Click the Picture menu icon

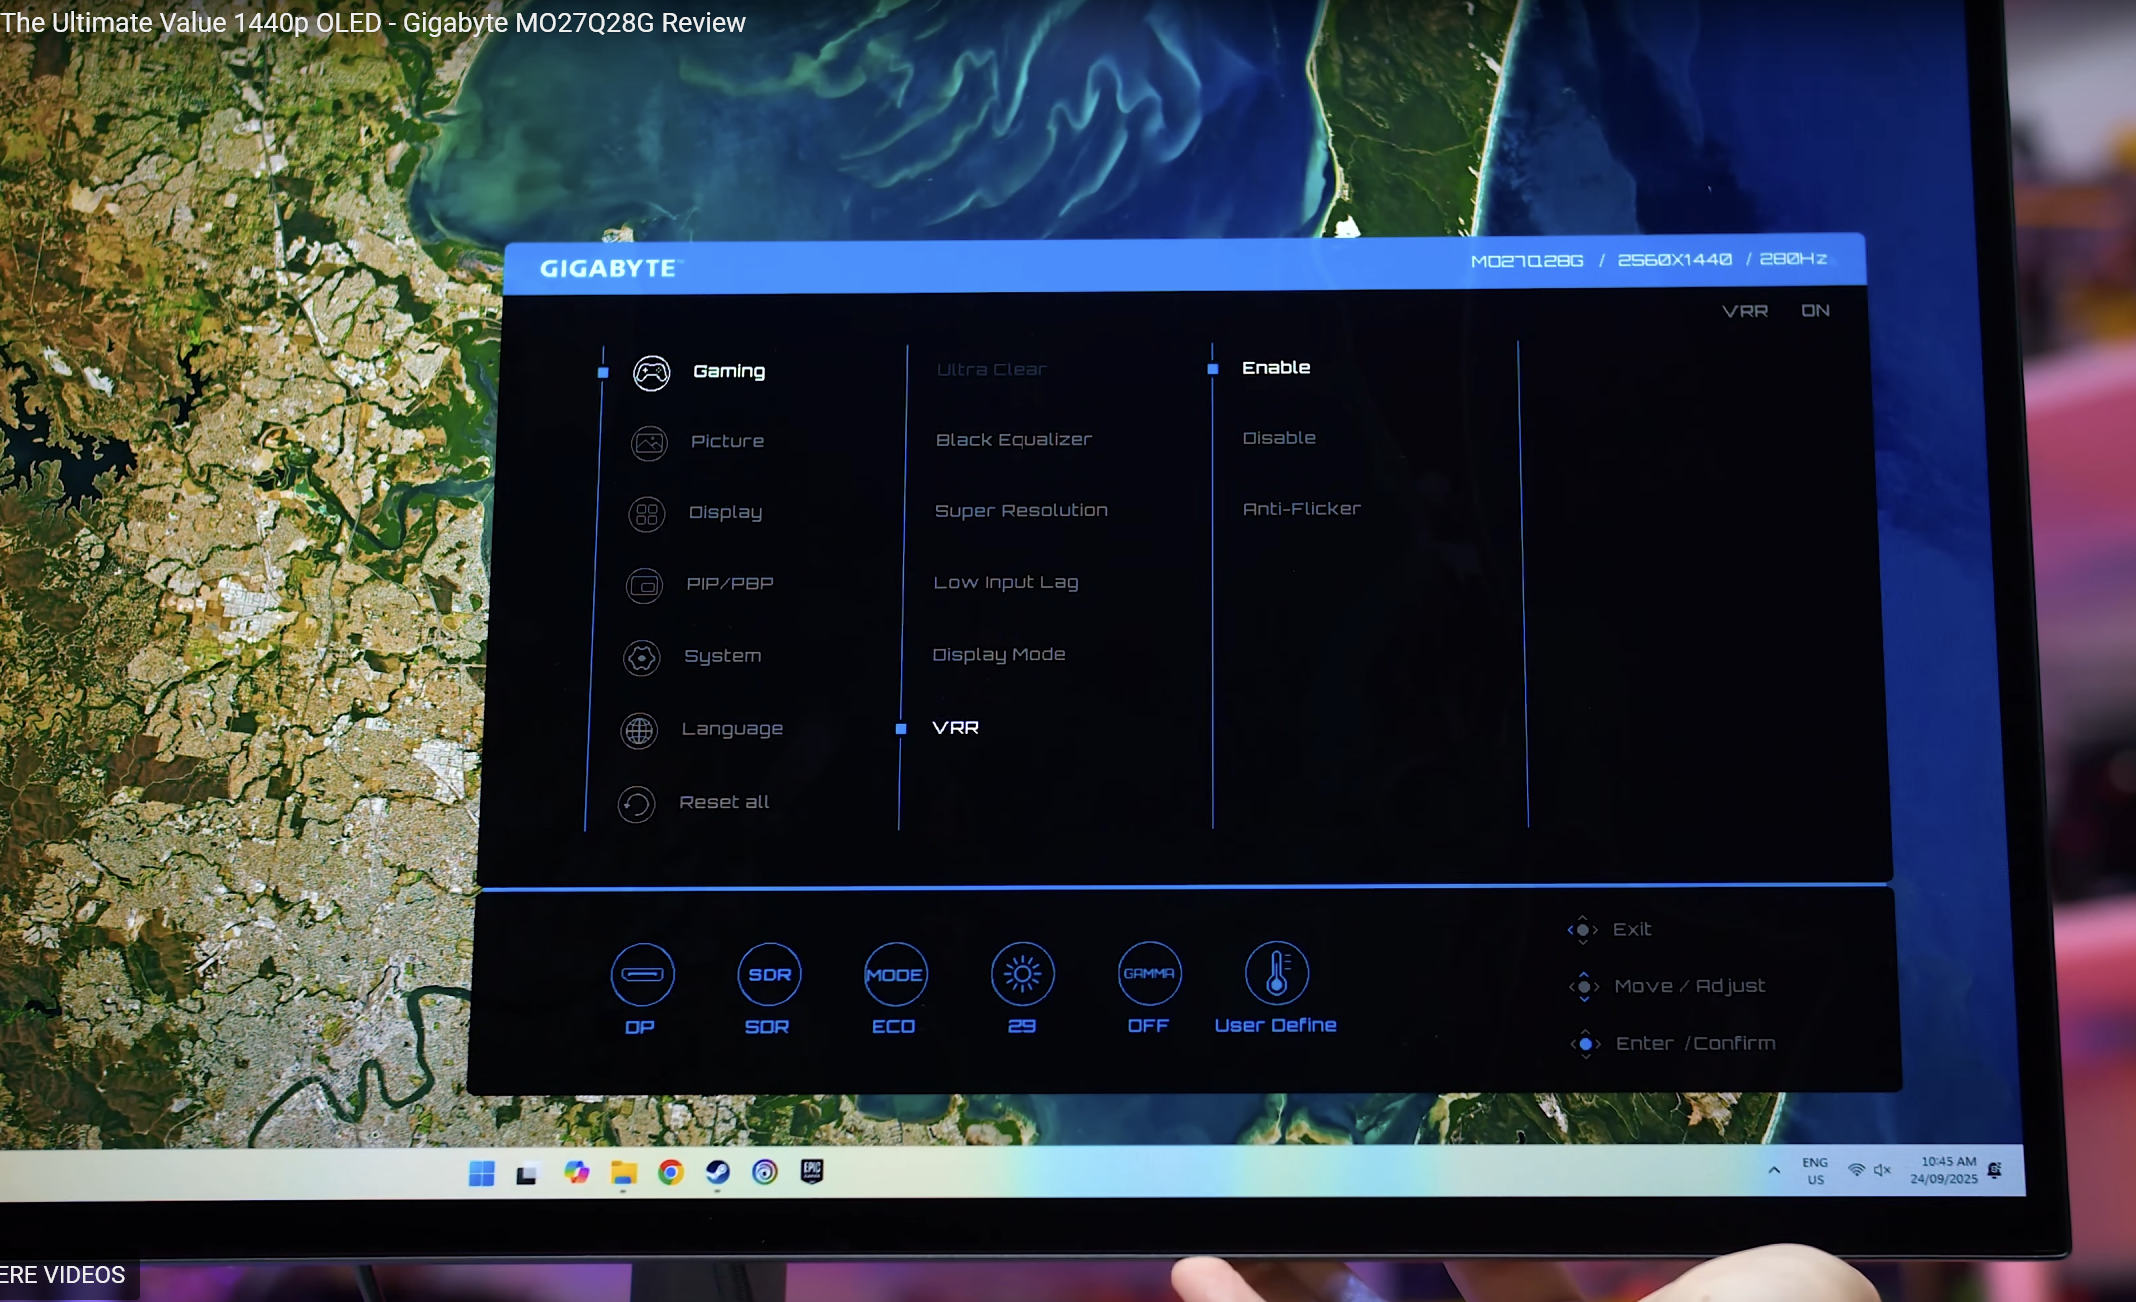649,442
